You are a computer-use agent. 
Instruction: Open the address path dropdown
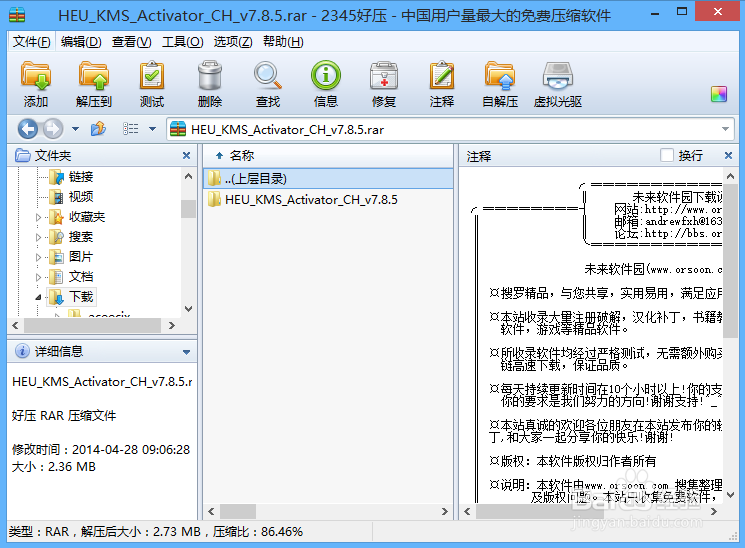[x=725, y=129]
